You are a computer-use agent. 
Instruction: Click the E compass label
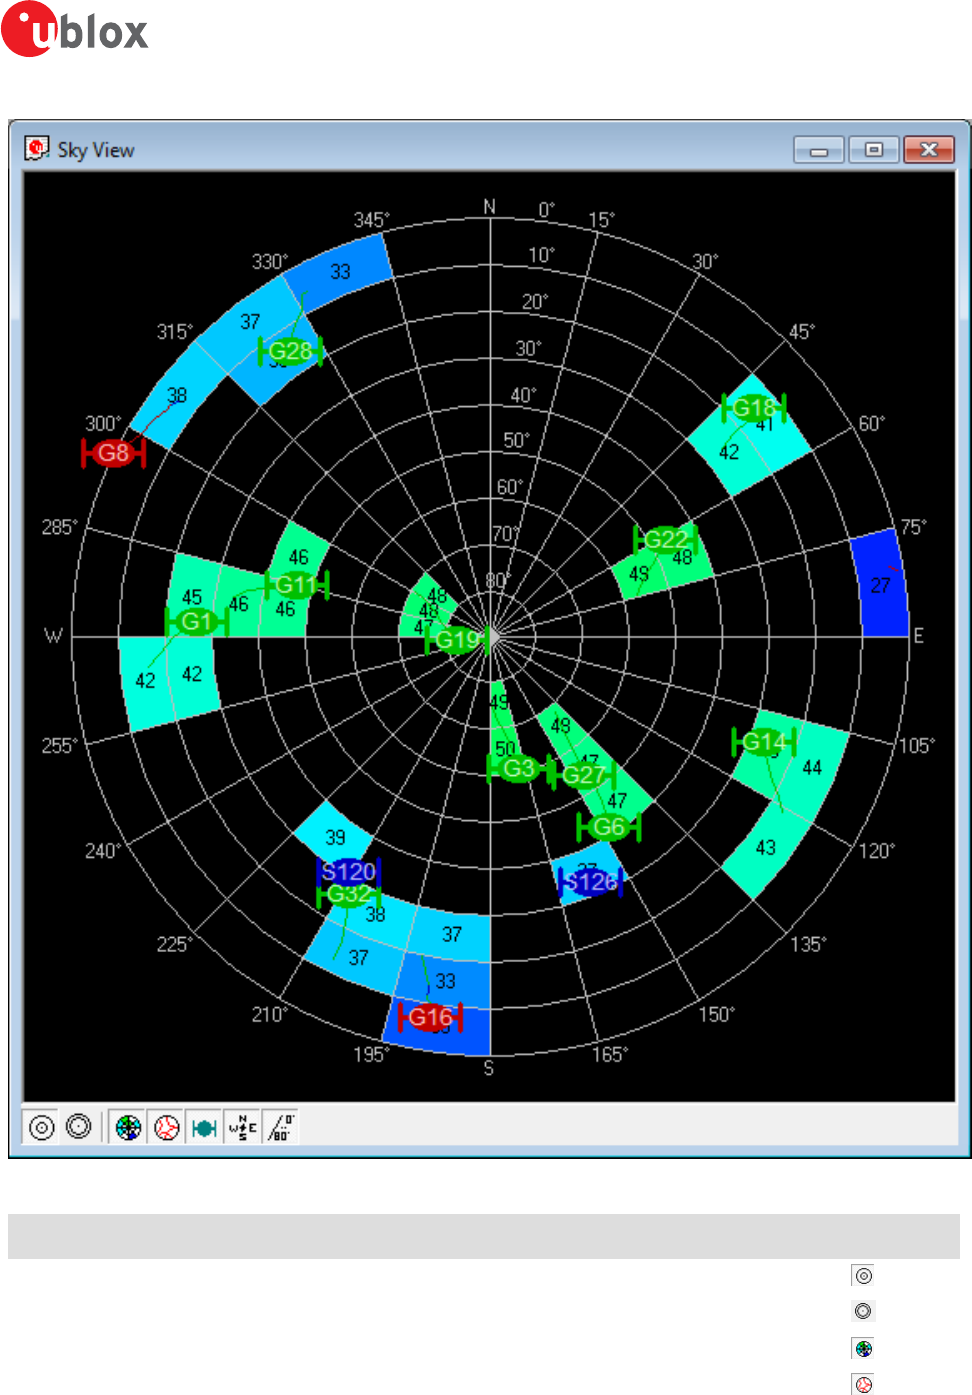(918, 636)
